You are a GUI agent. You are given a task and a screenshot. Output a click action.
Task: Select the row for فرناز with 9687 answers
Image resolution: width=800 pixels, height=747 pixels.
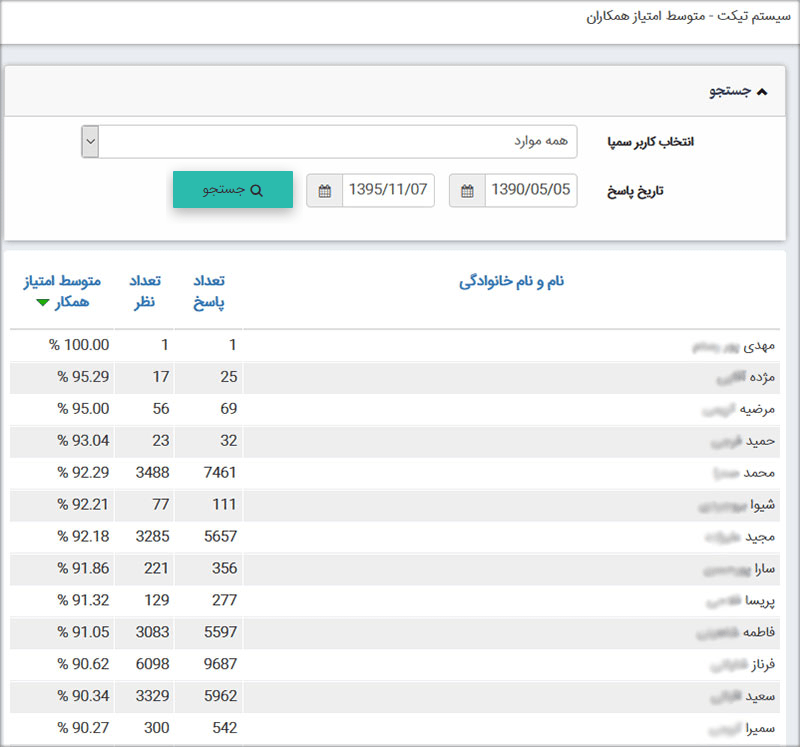tap(400, 664)
